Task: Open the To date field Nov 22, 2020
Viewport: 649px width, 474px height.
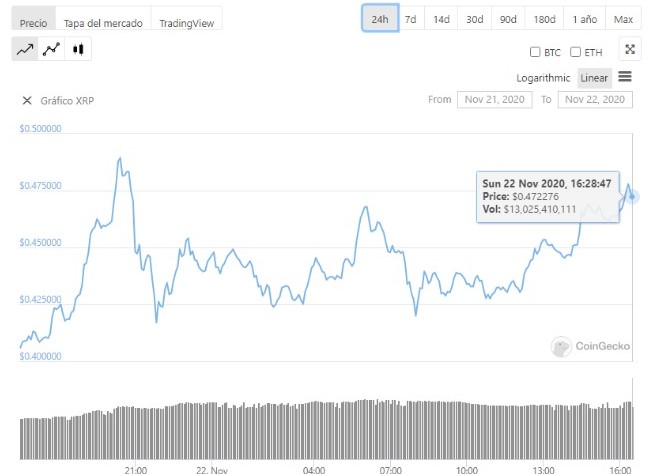Action: pos(595,100)
